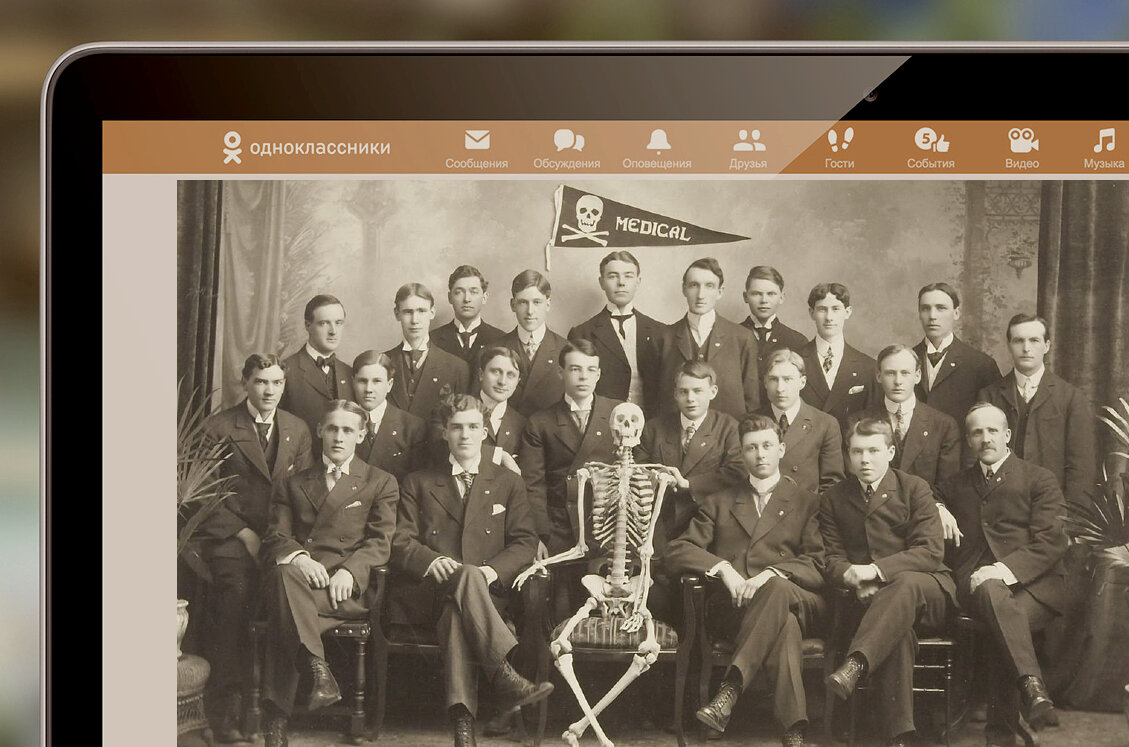Screen dimensions: 1129x747
Task: Open the Оповещения bell icon
Action: [x=658, y=140]
